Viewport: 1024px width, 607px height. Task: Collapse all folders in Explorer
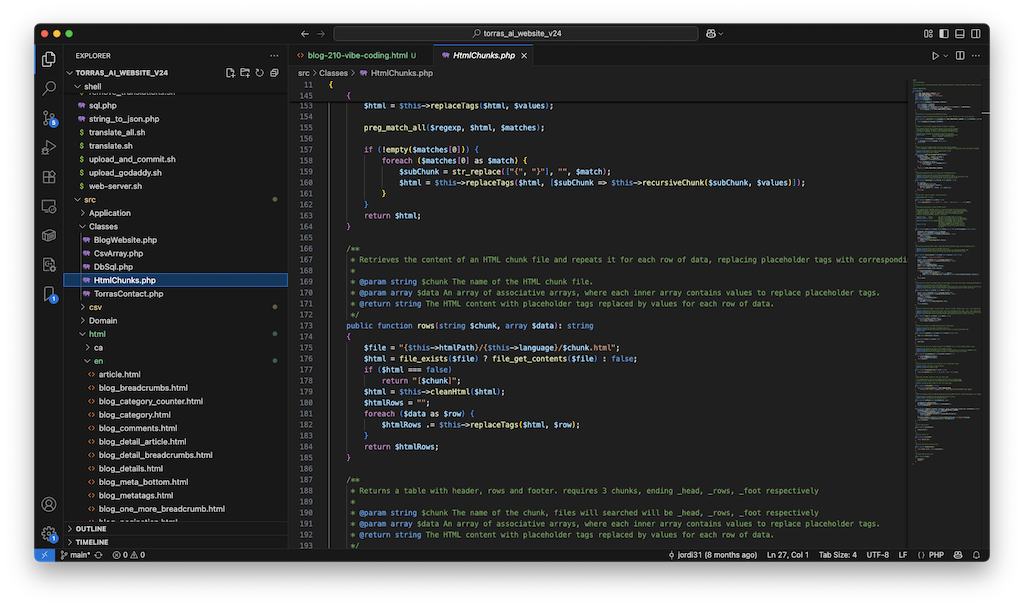tap(274, 73)
